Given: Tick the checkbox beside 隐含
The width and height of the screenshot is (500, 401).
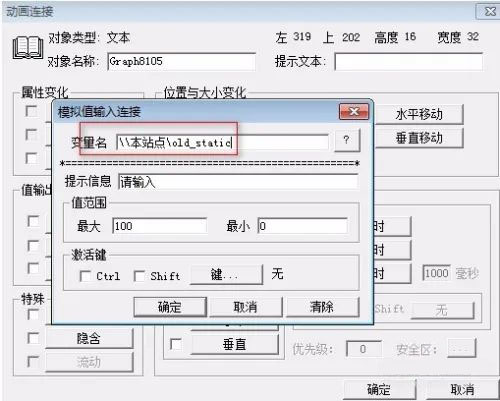Looking at the screenshot, I should coord(33,338).
